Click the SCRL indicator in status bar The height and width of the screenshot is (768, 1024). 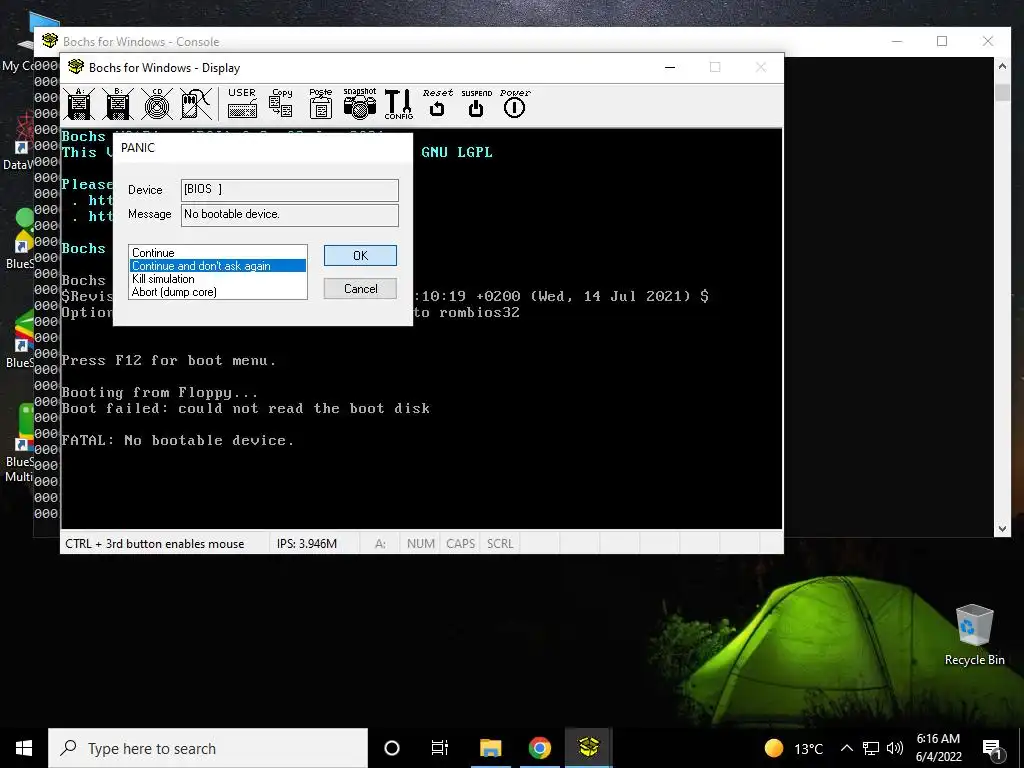point(500,543)
